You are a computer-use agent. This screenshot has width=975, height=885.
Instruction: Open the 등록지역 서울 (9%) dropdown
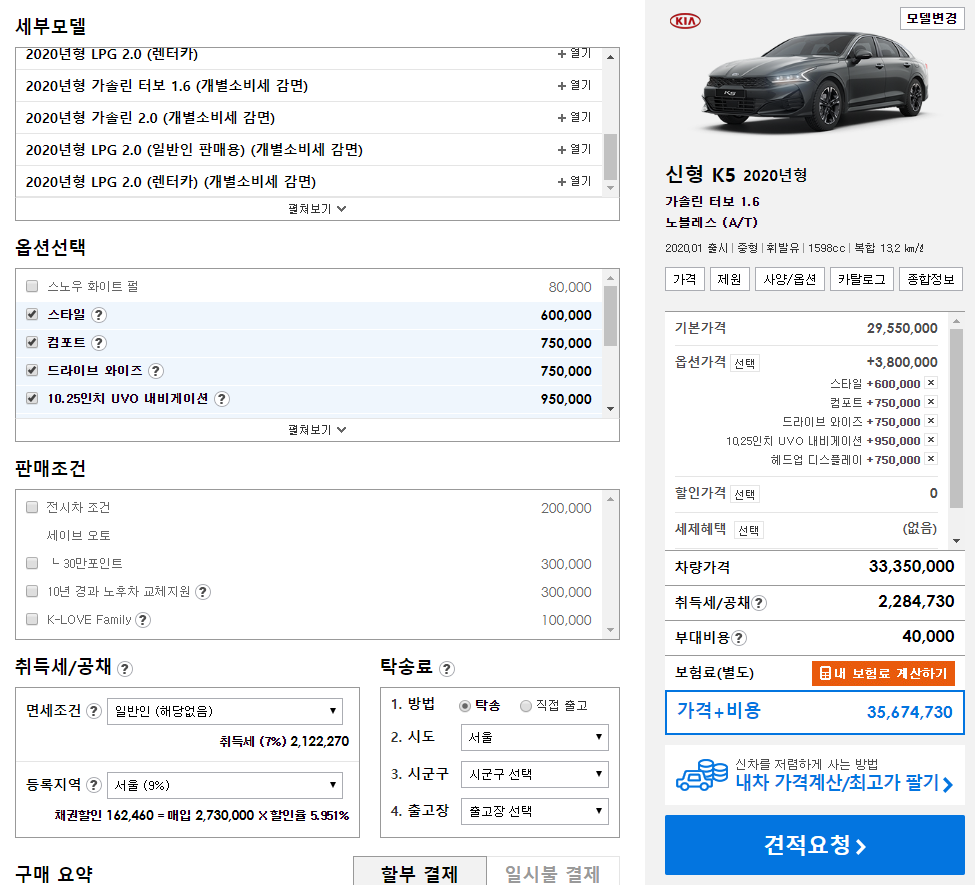click(x=225, y=785)
